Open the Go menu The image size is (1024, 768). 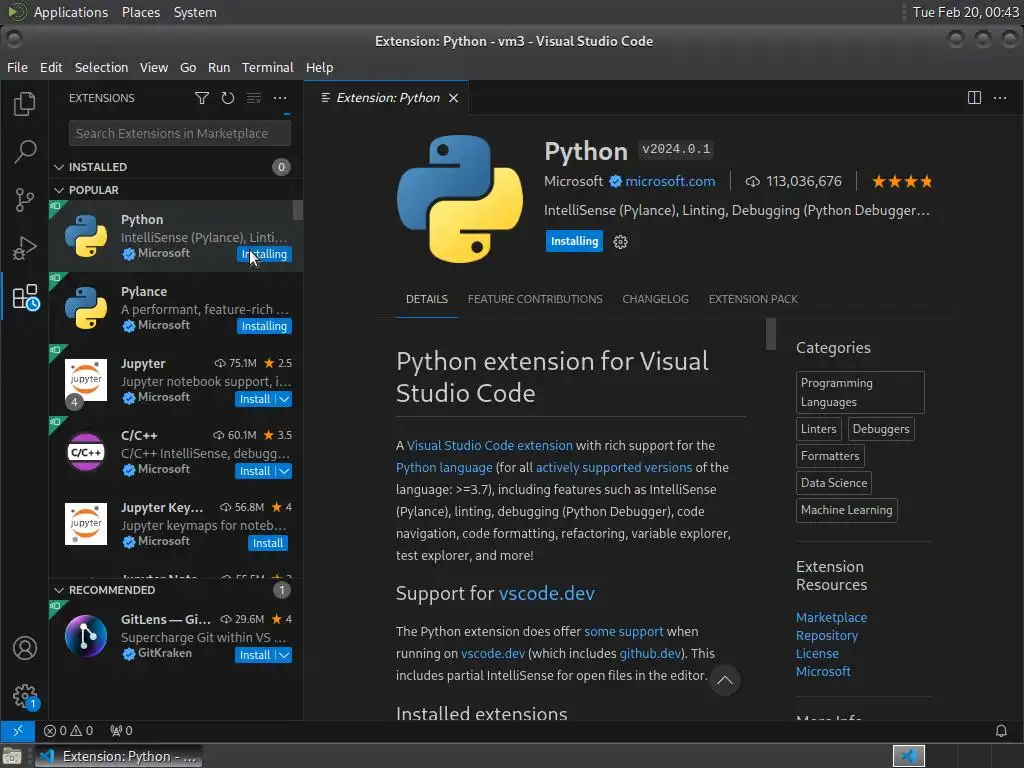(x=188, y=67)
